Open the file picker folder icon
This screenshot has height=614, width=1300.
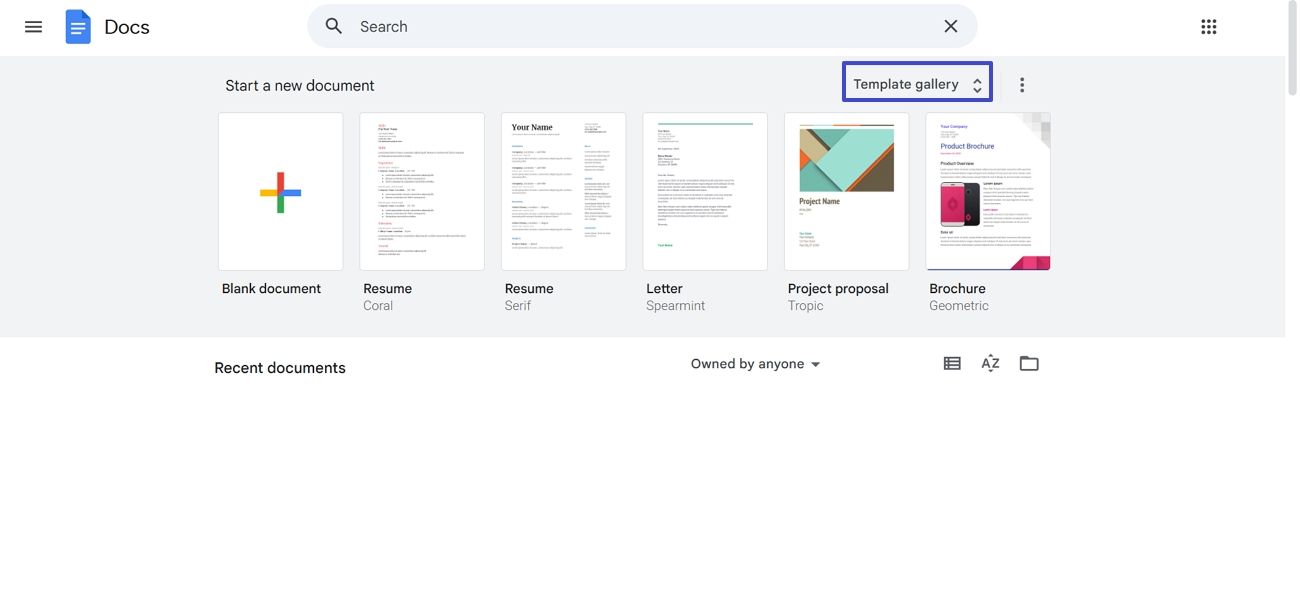coord(1029,363)
